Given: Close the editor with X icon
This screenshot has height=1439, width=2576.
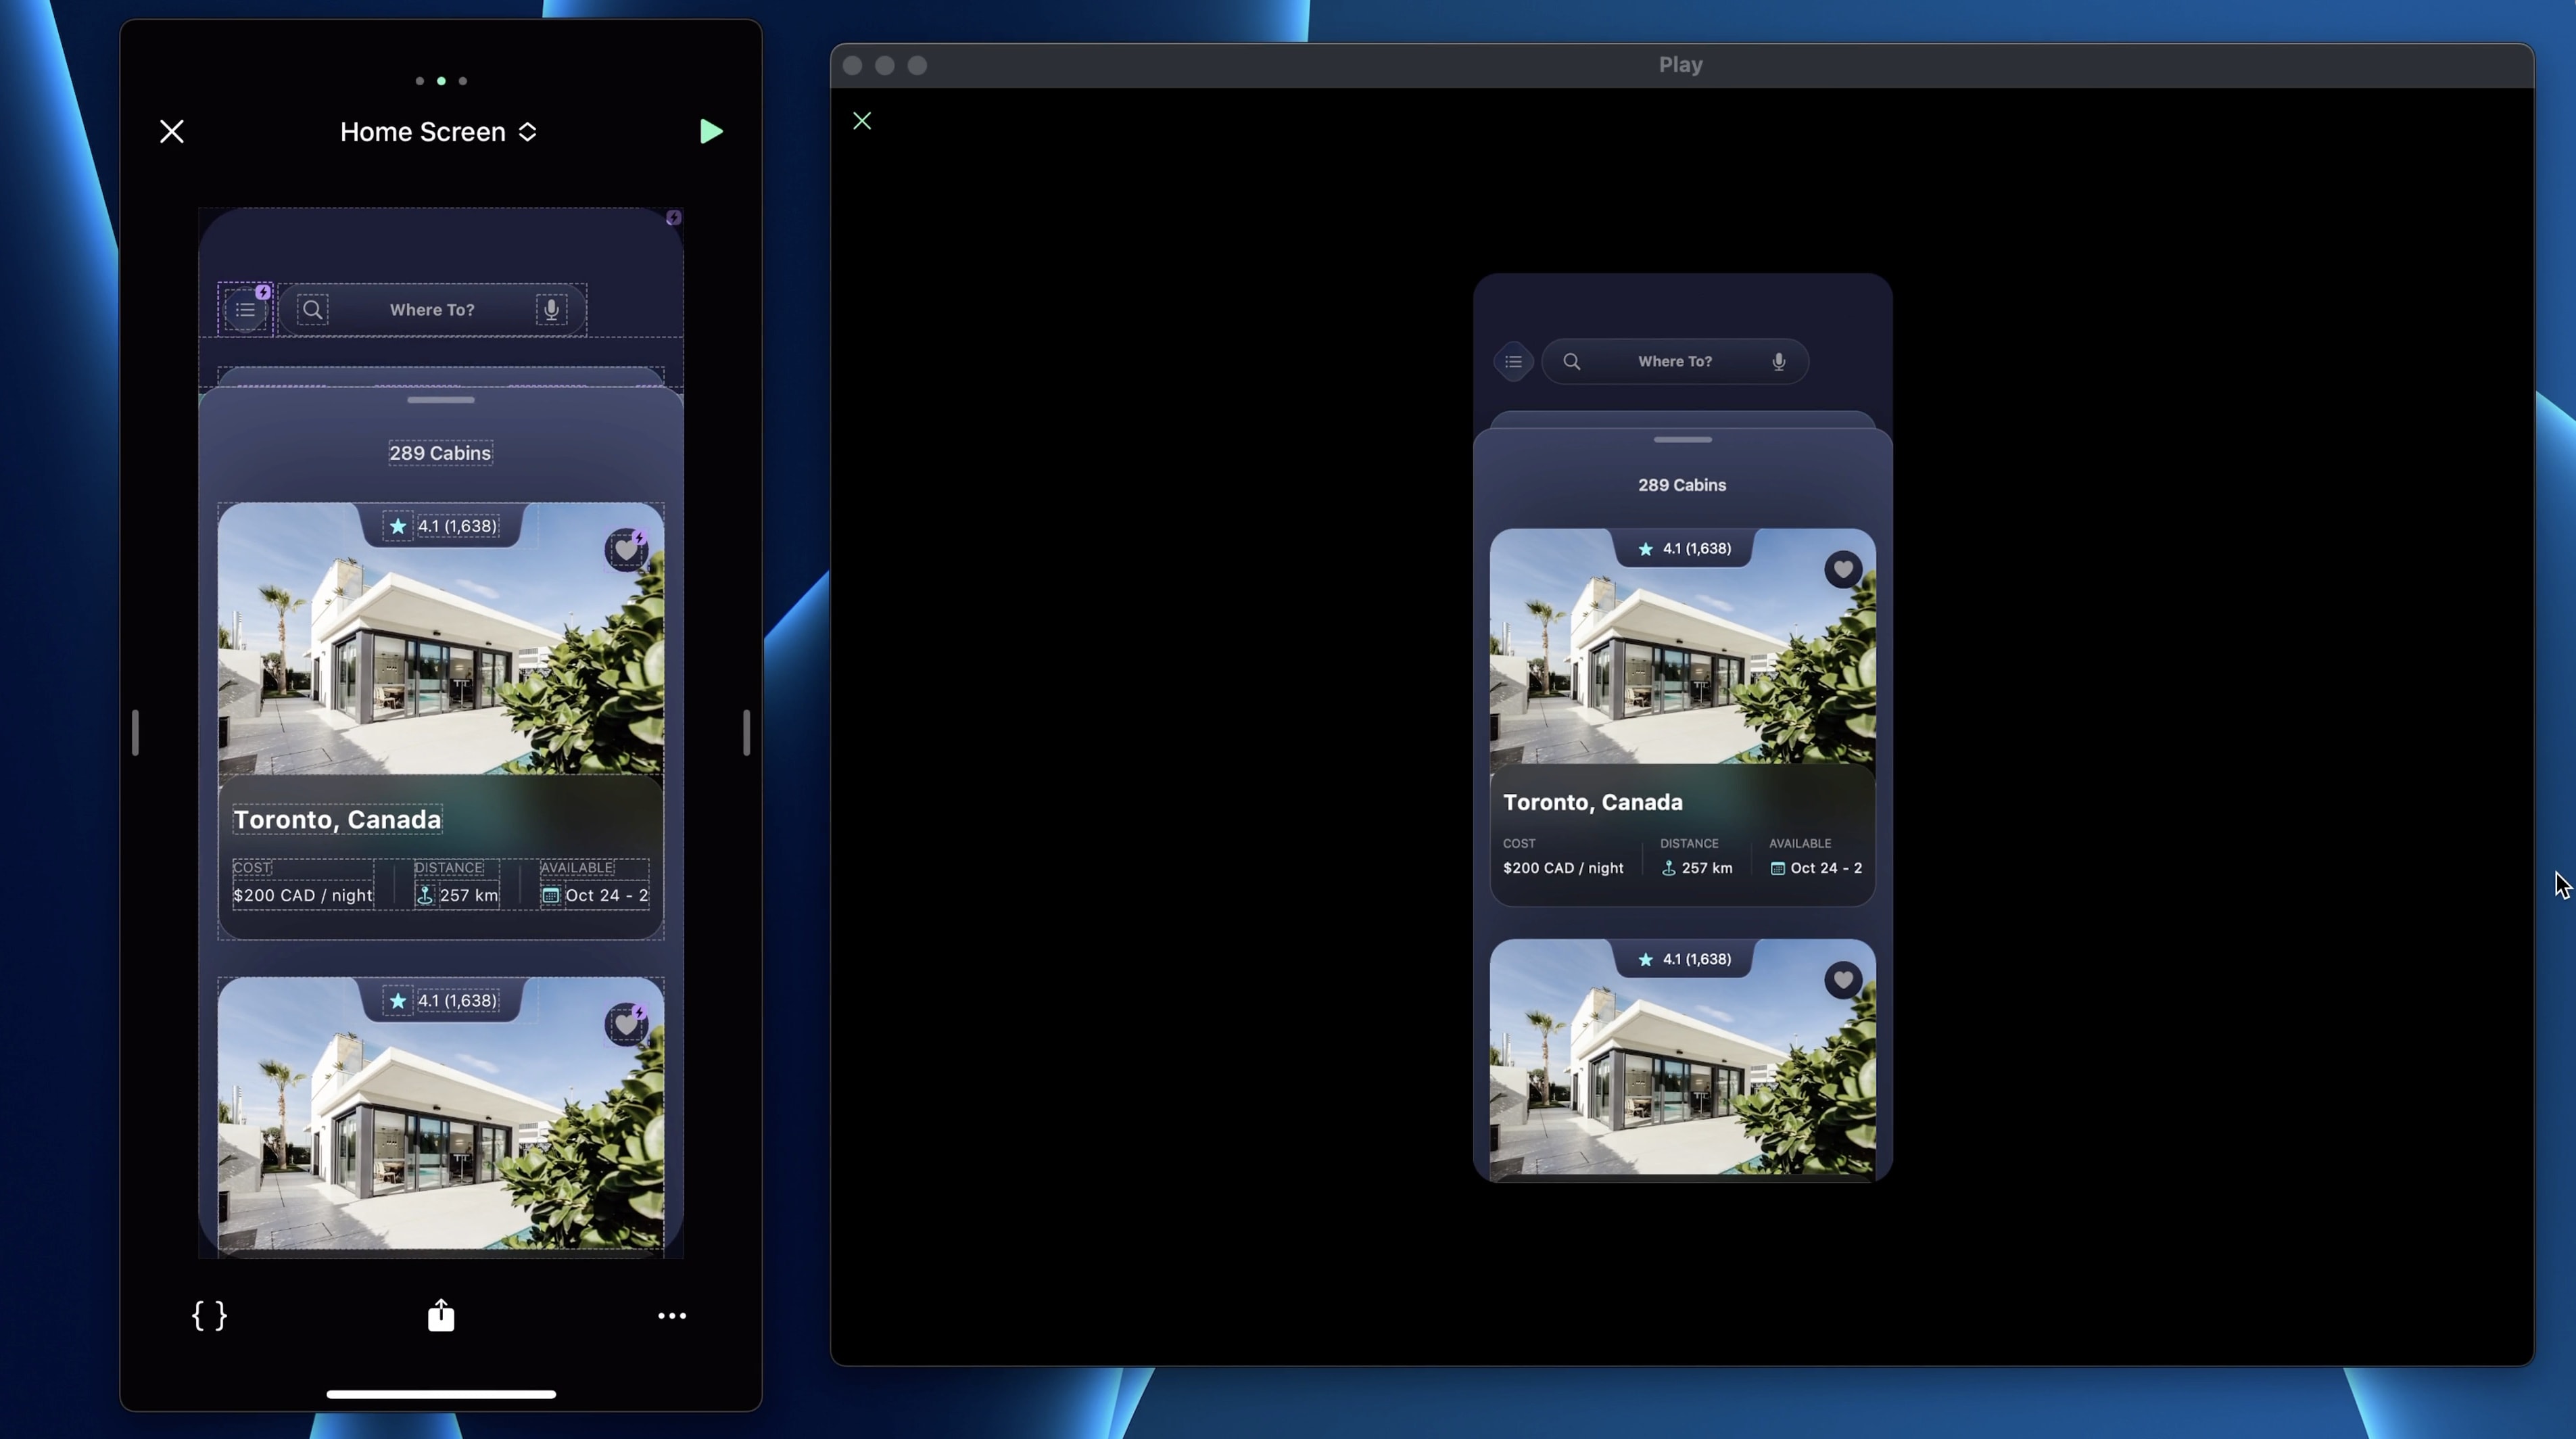Looking at the screenshot, I should [x=171, y=132].
